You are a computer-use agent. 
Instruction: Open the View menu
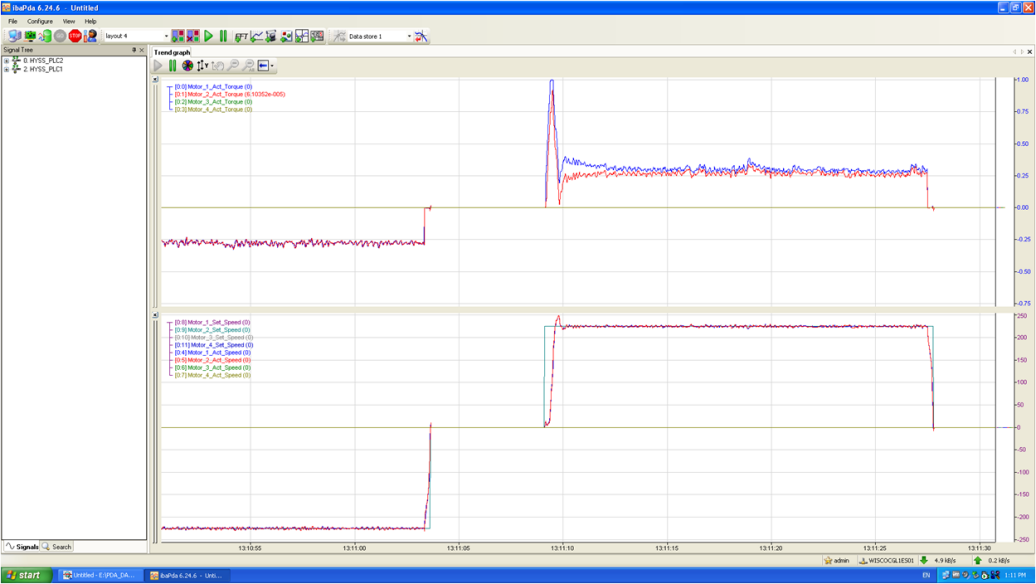69,21
